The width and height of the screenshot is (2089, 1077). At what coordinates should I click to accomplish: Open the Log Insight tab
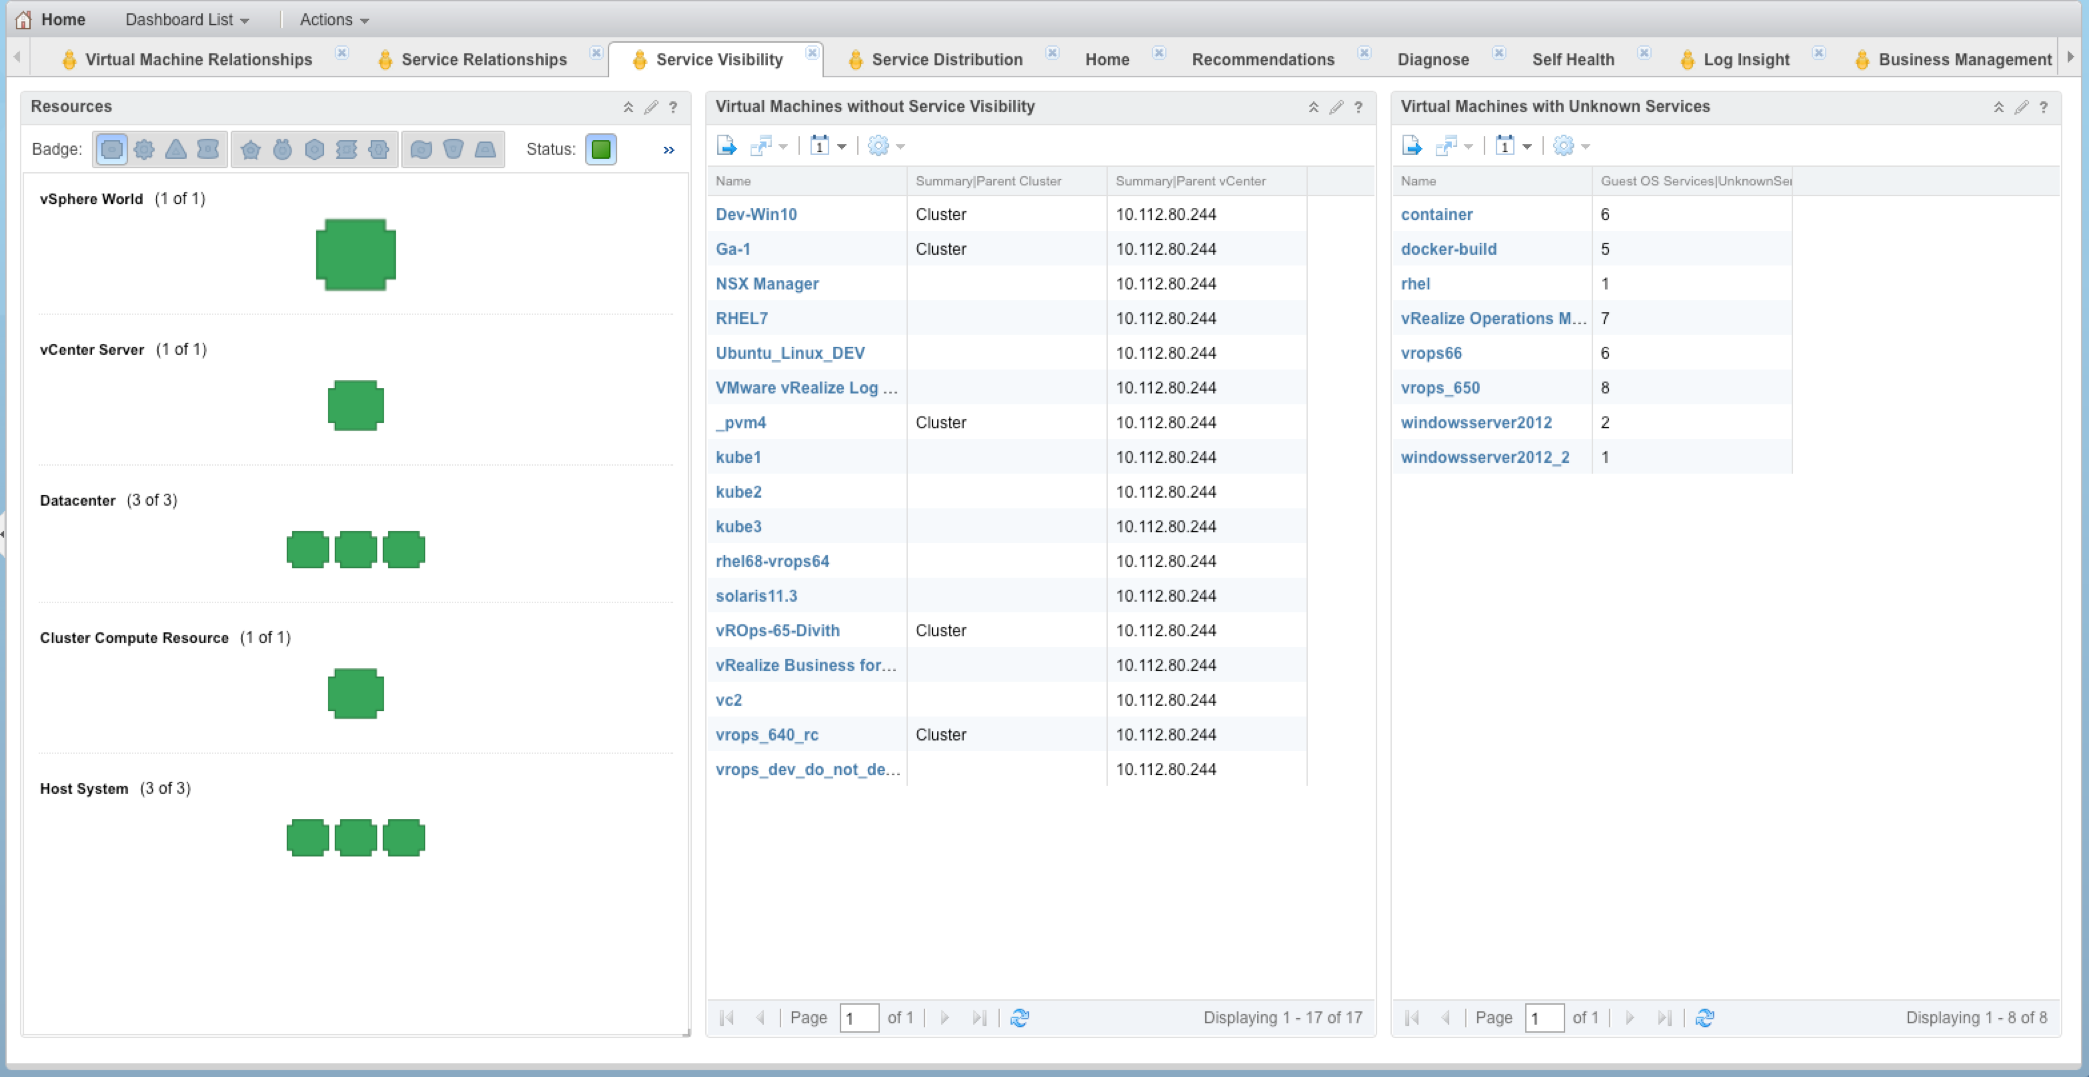1746,59
